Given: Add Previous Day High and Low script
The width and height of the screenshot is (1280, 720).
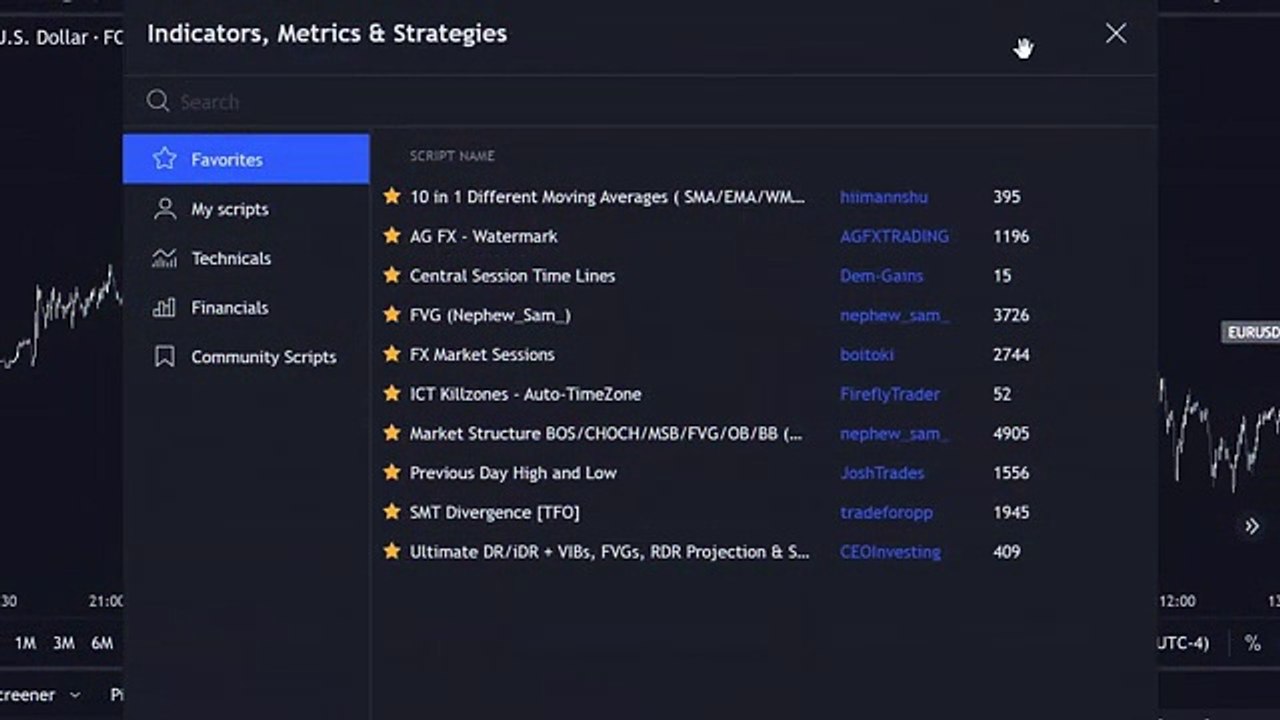Looking at the screenshot, I should tap(513, 473).
